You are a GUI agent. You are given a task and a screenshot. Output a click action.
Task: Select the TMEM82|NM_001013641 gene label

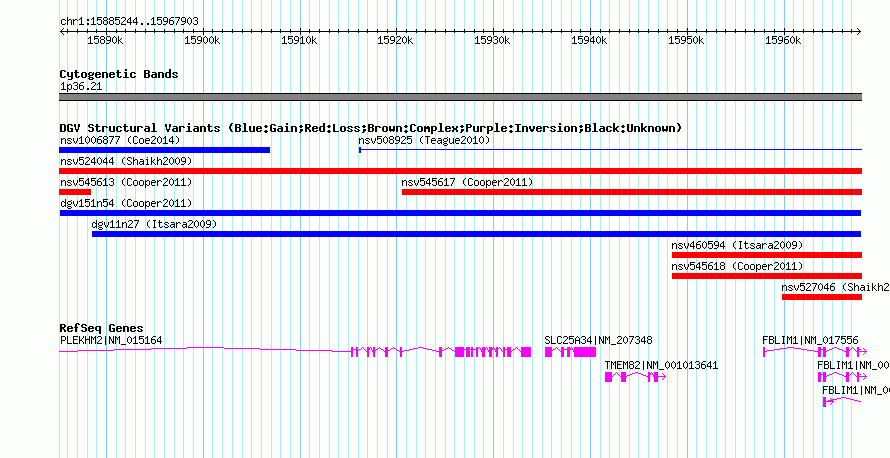pyautogui.click(x=661, y=365)
